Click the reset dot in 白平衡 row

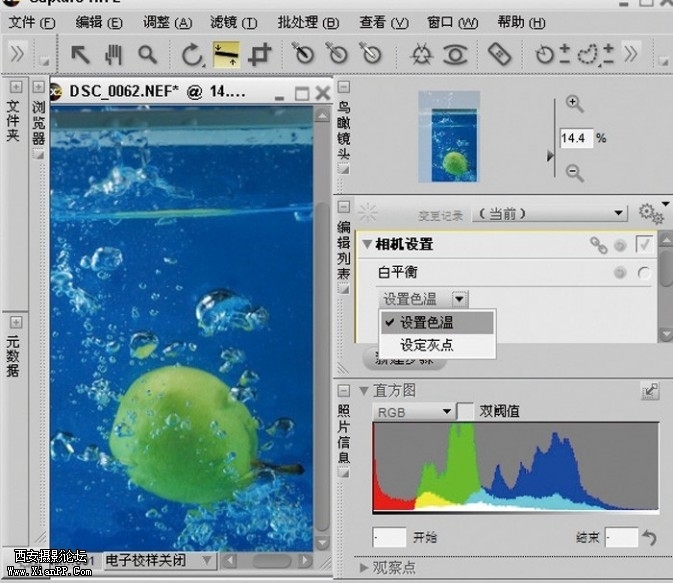(x=620, y=273)
